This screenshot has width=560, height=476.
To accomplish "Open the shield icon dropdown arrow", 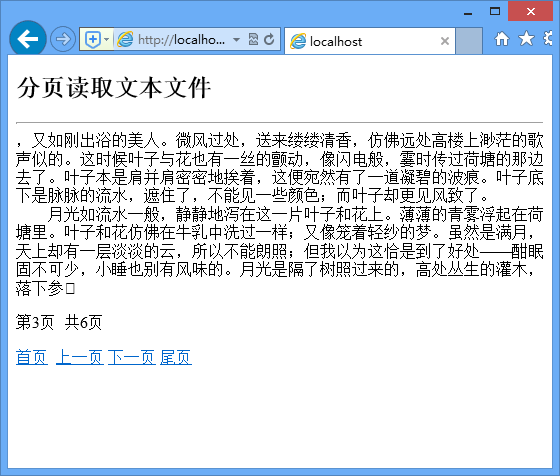I will click(x=107, y=39).
